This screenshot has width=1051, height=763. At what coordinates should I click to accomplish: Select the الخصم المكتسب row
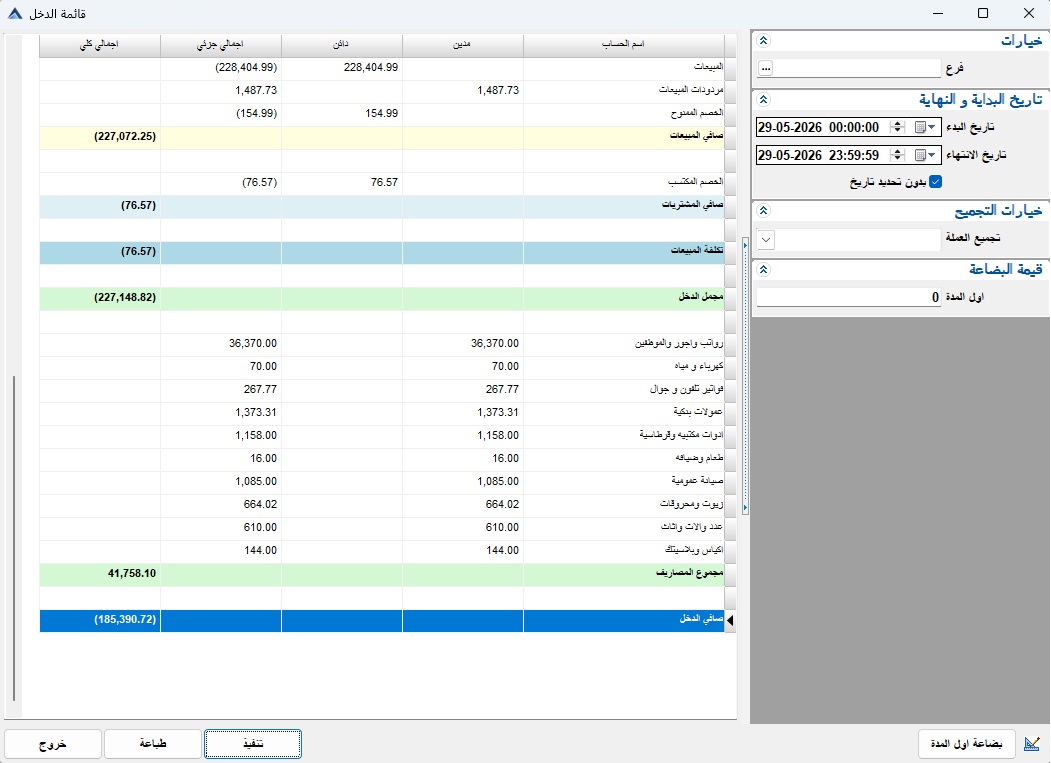pyautogui.click(x=382, y=182)
